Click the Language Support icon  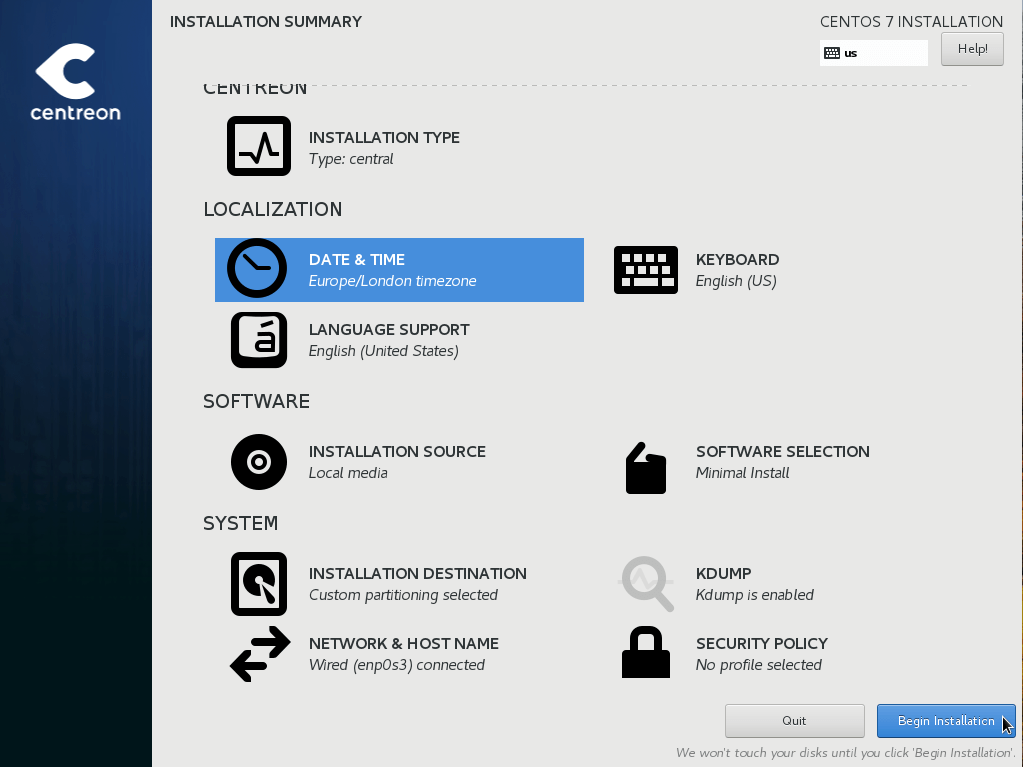(258, 339)
